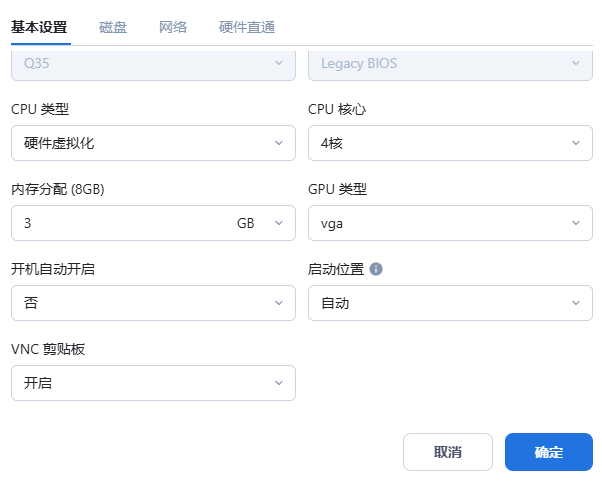Click the chevron arrow in CPU 类型 field
This screenshot has width=602, height=491.
pyautogui.click(x=279, y=143)
